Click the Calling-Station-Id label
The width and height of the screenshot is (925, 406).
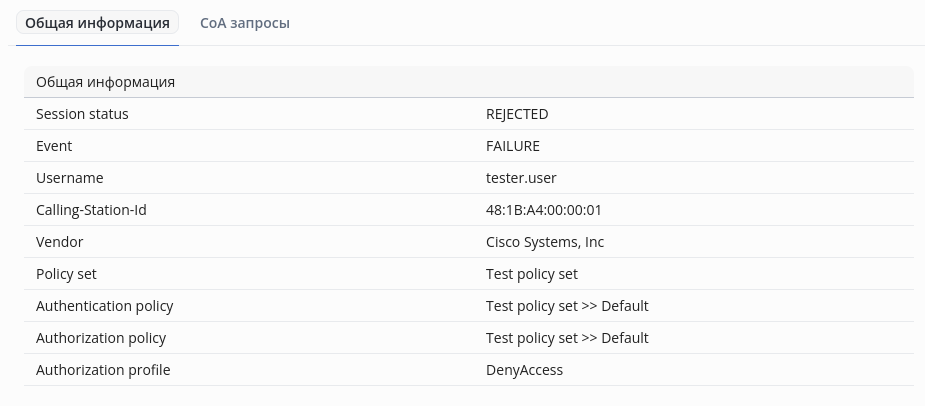[98, 210]
